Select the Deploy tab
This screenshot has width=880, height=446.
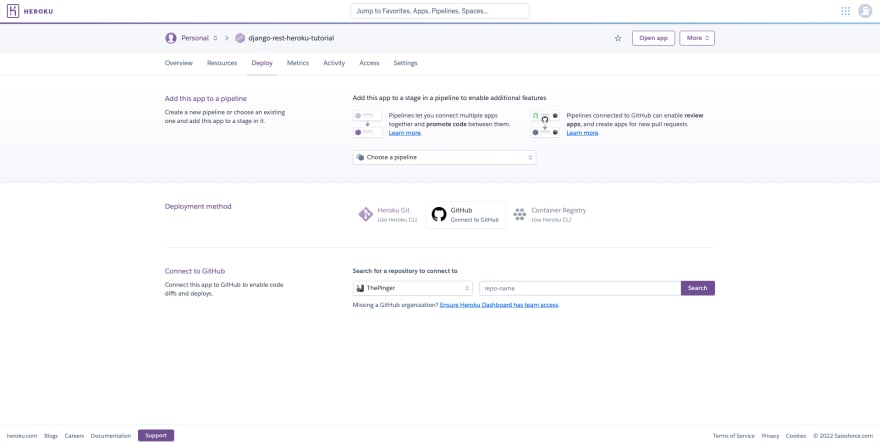262,63
